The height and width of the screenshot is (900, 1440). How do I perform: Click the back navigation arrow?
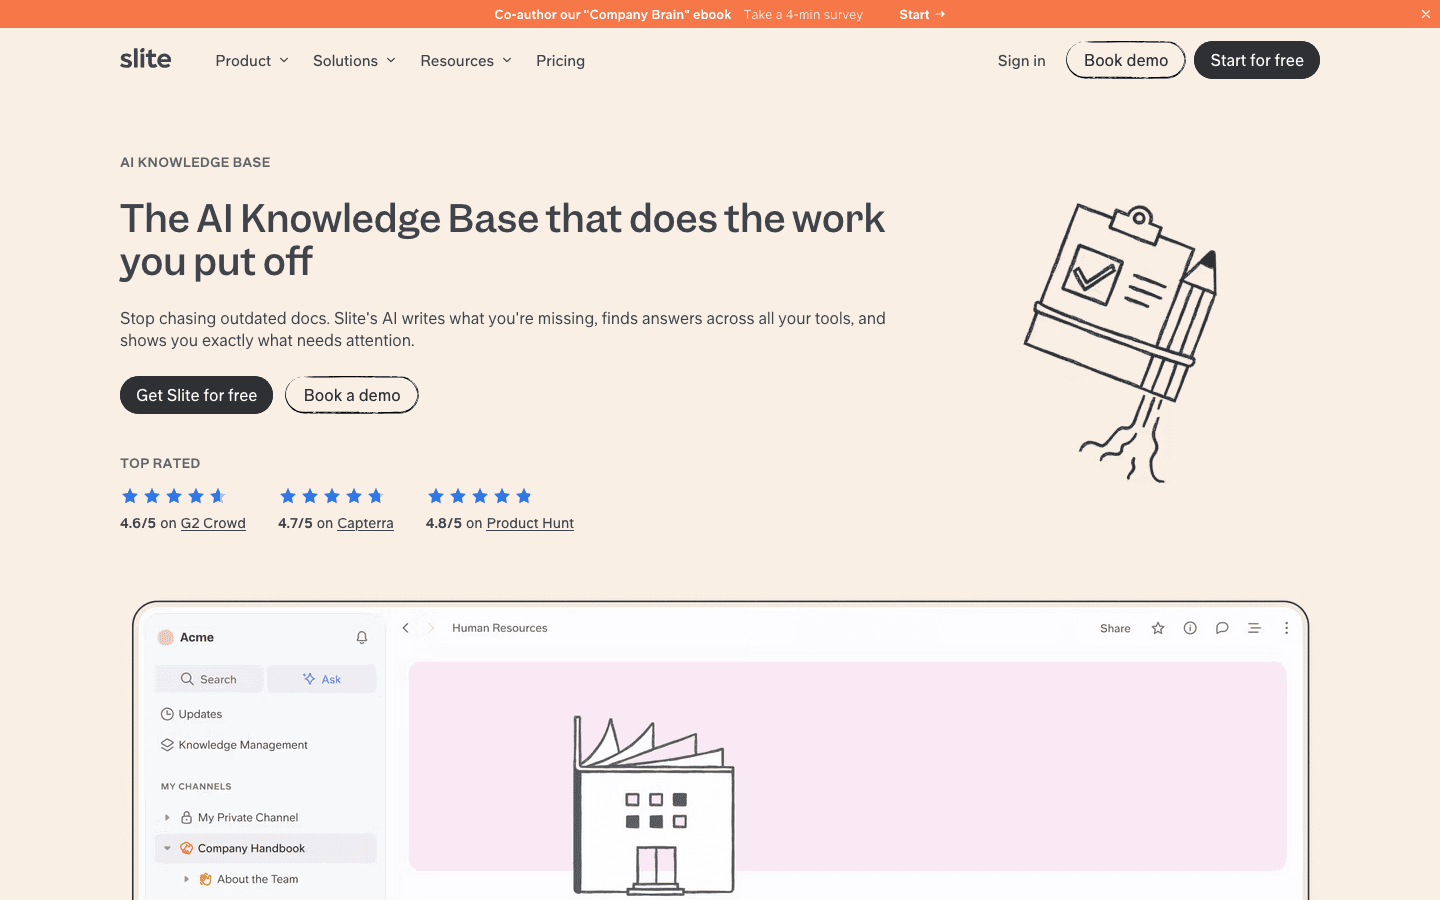[405, 628]
